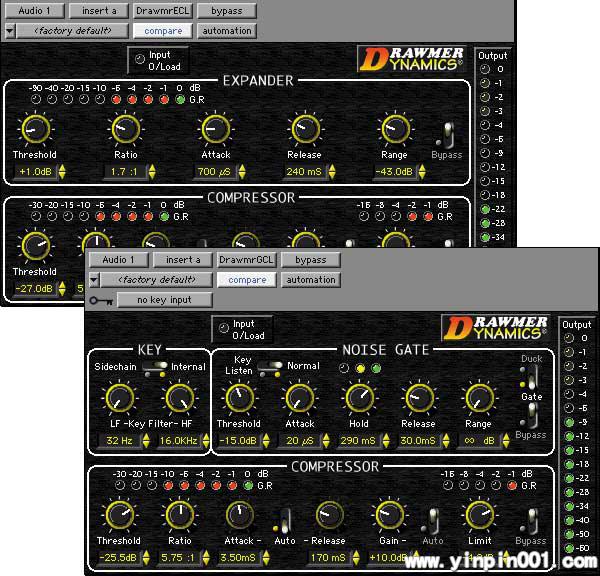Image resolution: width=600 pixels, height=576 pixels.
Task: Click the Expander Release knob
Action: (304, 128)
